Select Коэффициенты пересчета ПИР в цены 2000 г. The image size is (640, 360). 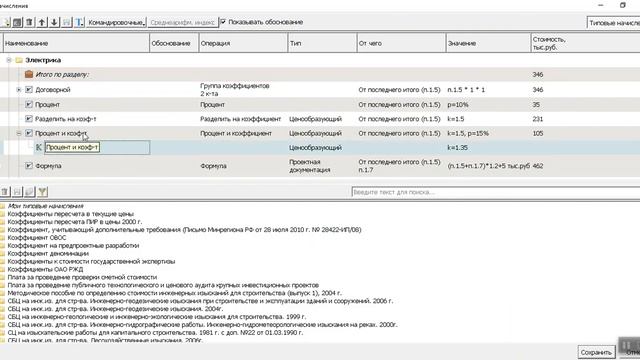[x=75, y=222]
